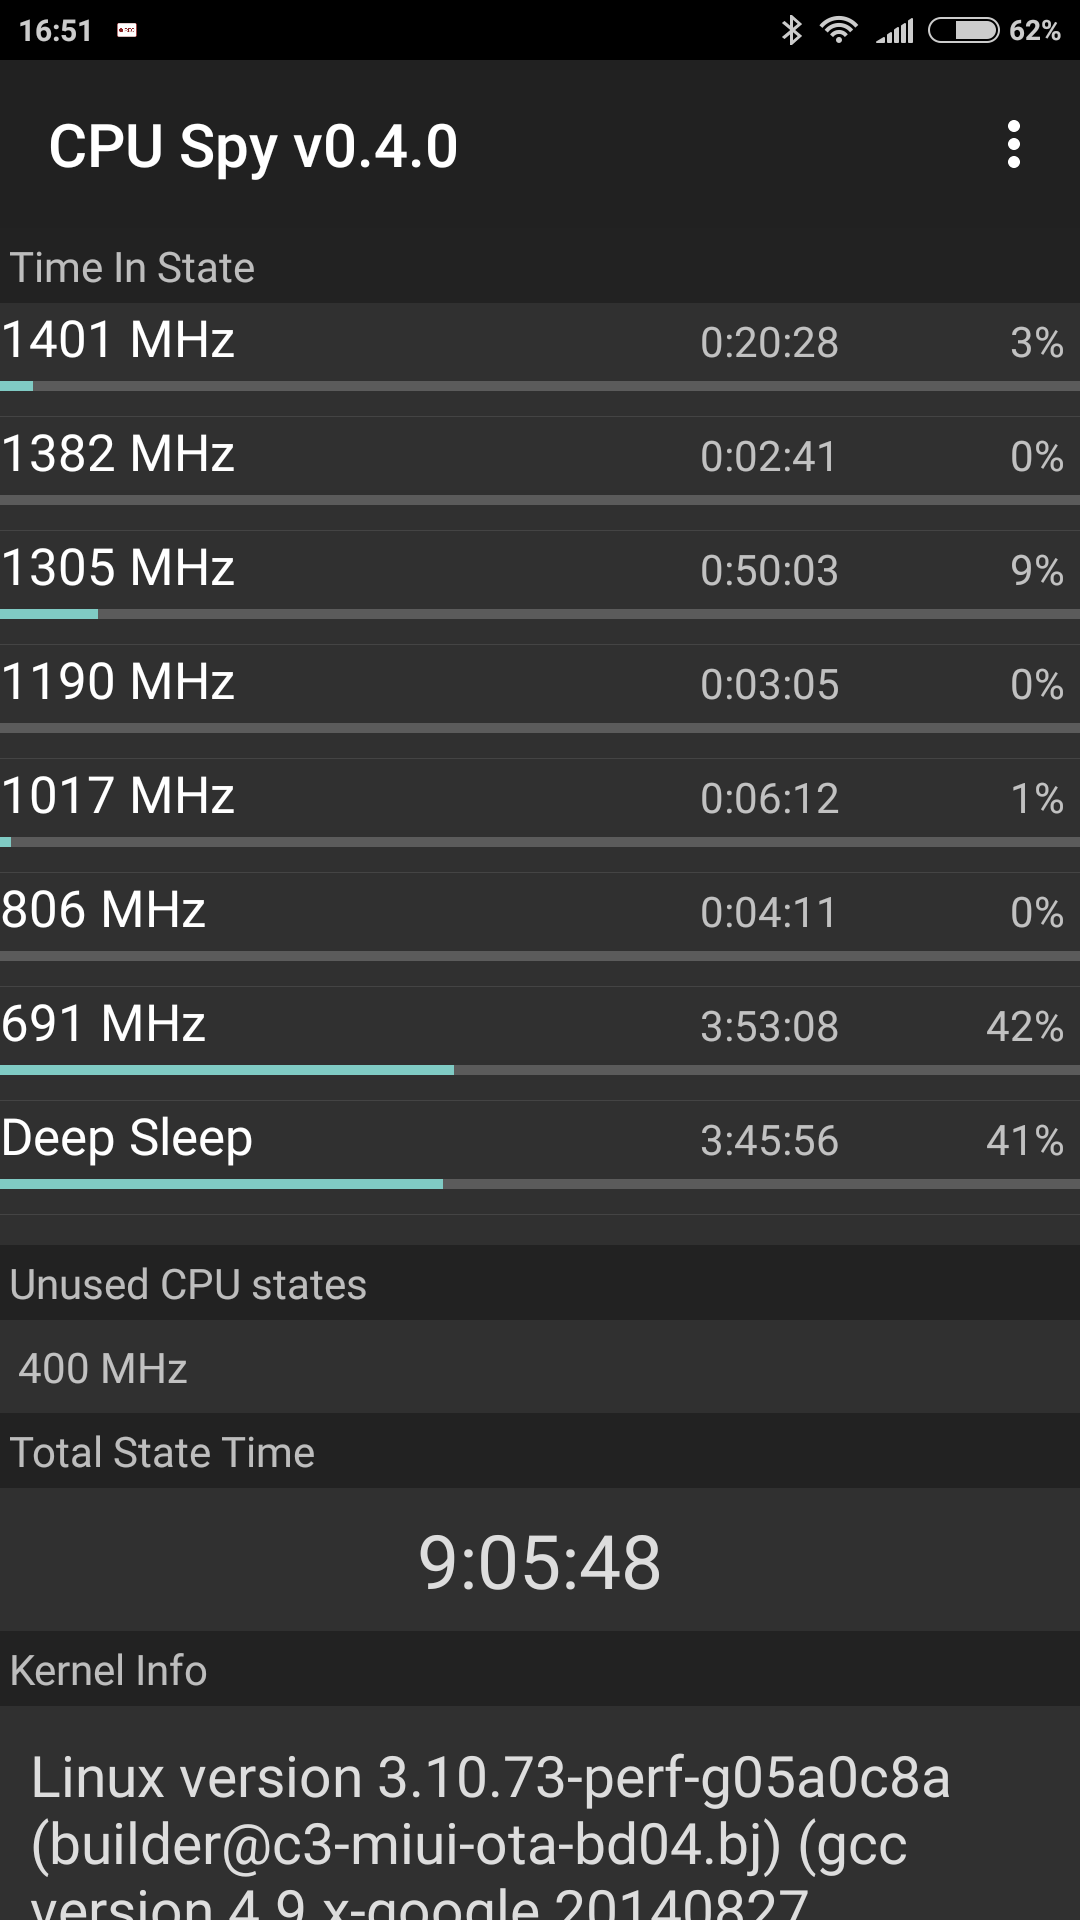Click the 691 MHz progress bar
The image size is (1080, 1920).
click(x=540, y=1070)
